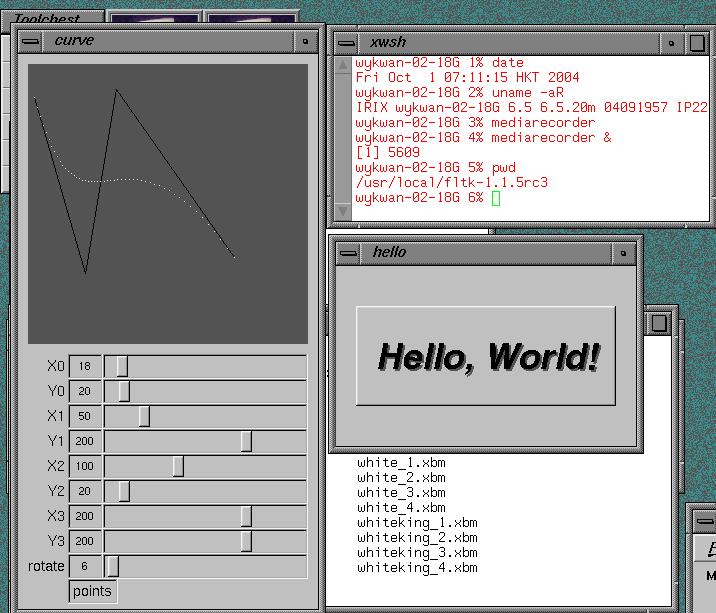The image size is (716, 613).
Task: Click the xwsh maximize square button
Action: pos(697,43)
